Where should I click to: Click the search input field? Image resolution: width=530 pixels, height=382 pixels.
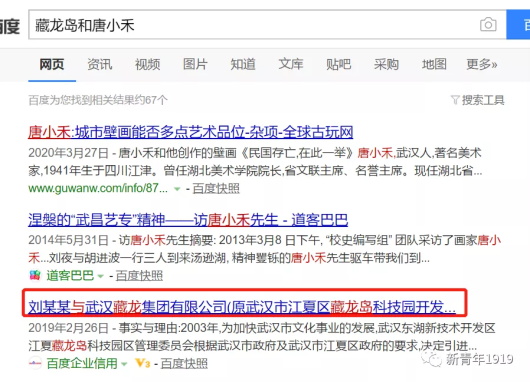(254, 25)
